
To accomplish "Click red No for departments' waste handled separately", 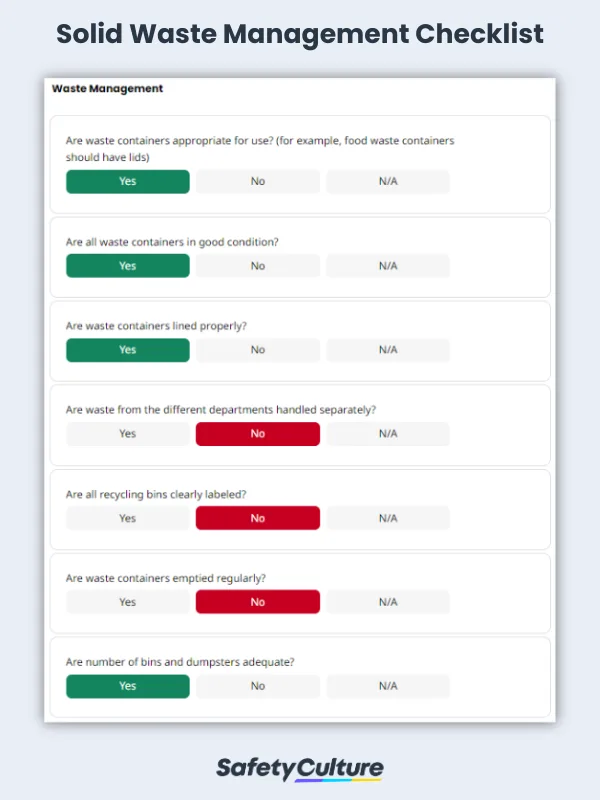I will coord(258,434).
